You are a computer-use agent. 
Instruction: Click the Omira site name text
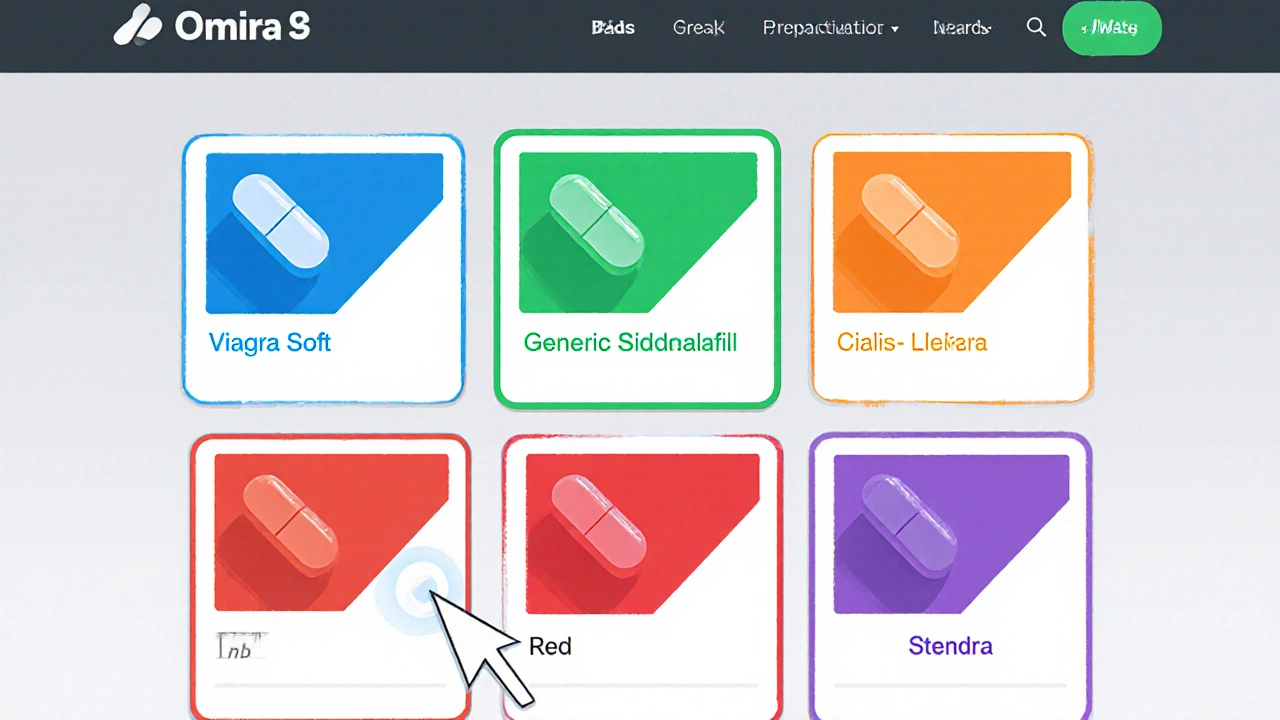(242, 27)
